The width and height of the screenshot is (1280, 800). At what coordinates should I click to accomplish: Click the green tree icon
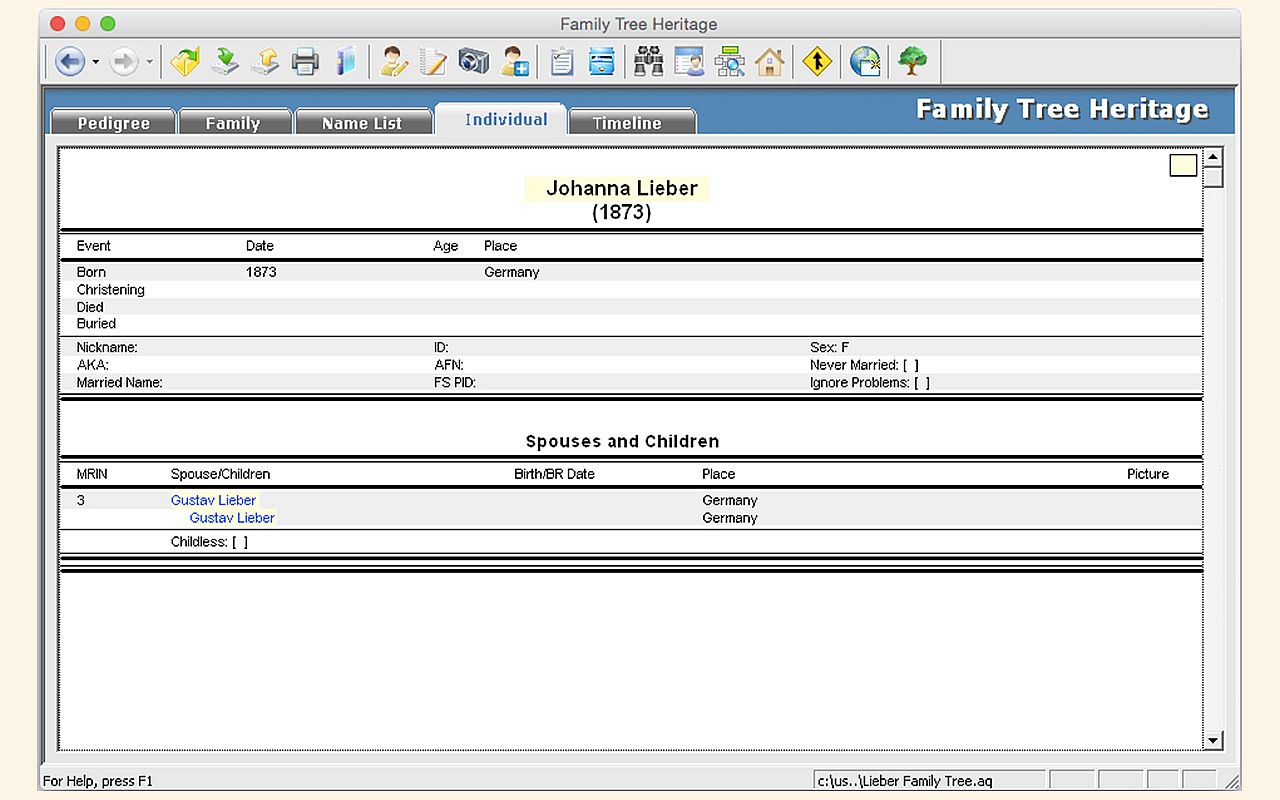911,62
